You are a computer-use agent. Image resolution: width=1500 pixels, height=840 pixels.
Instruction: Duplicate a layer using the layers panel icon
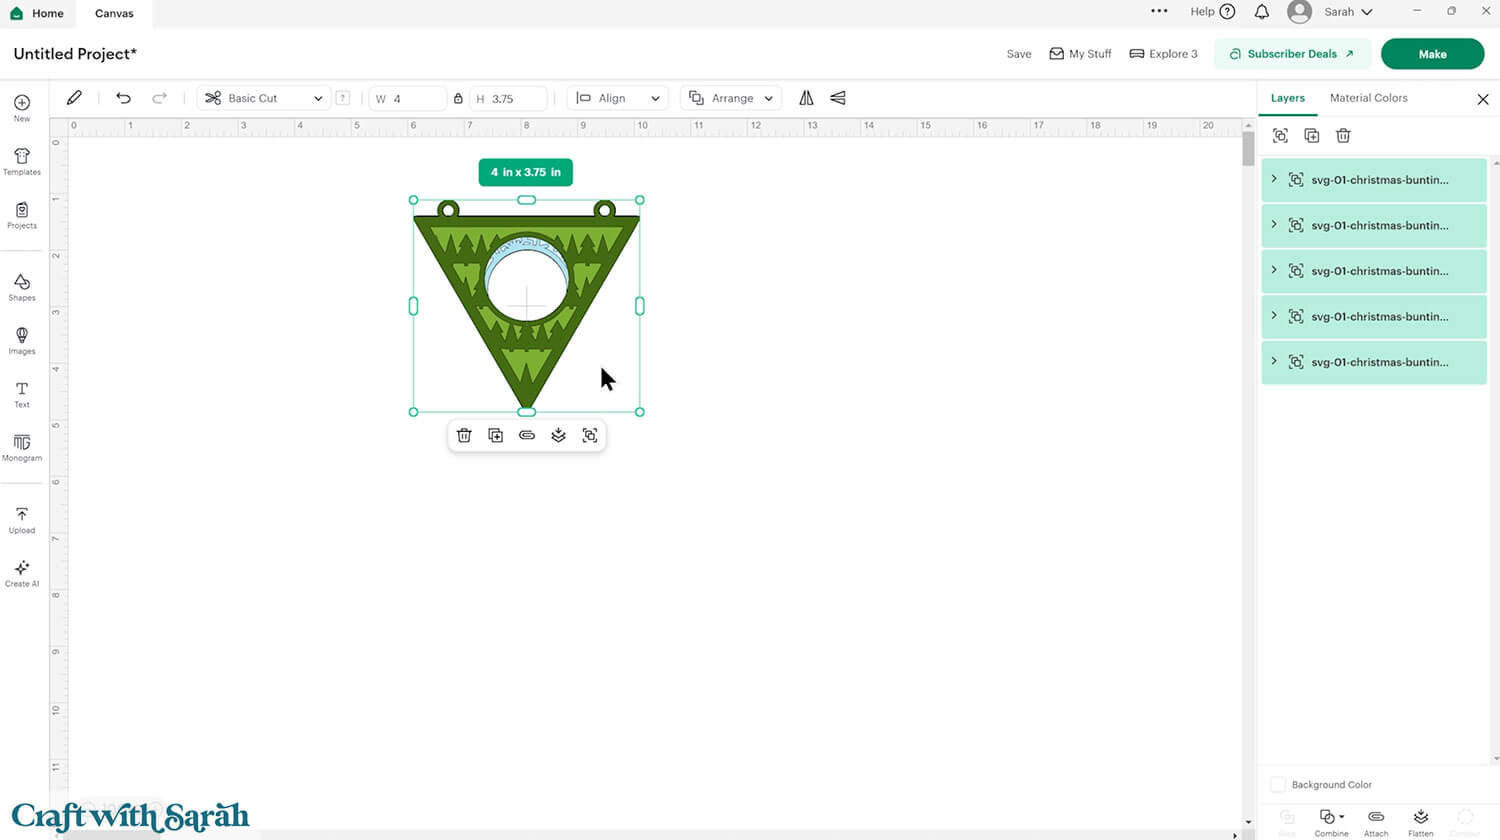pyautogui.click(x=1312, y=135)
